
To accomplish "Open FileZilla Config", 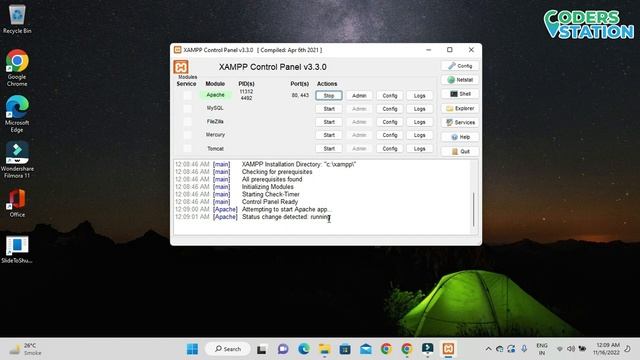I will 390,122.
